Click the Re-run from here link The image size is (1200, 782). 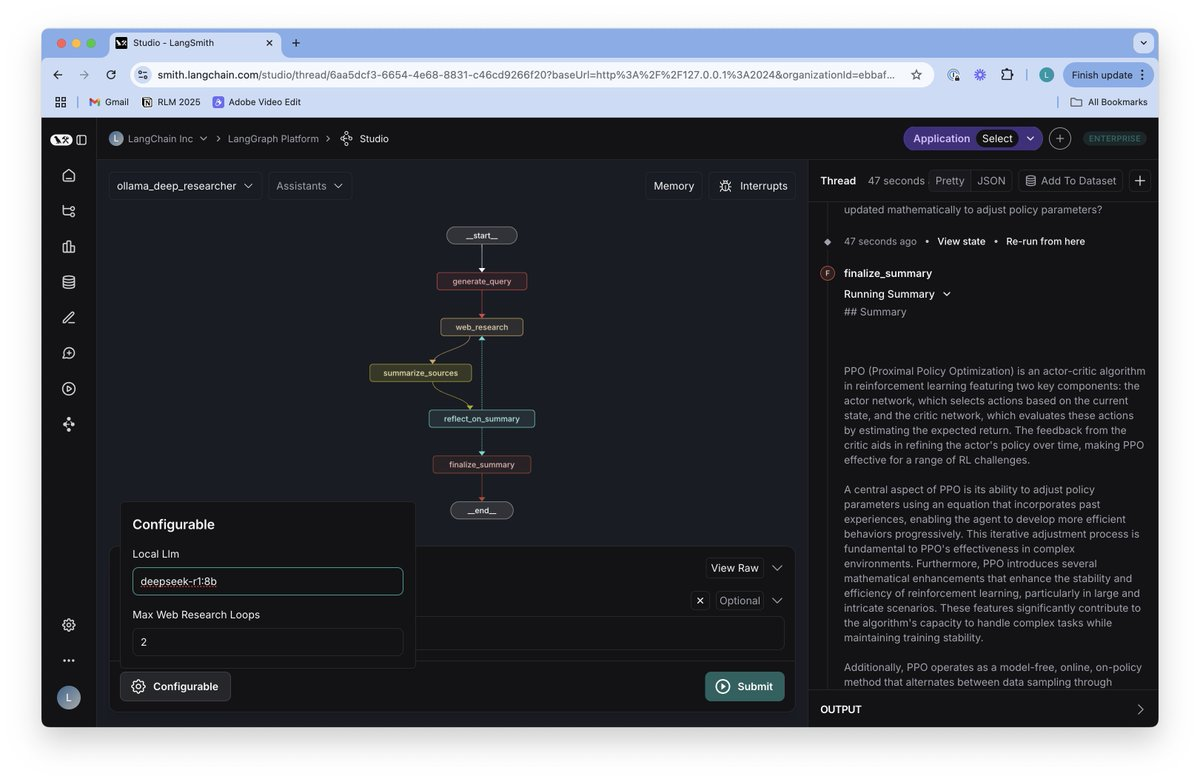point(1045,242)
